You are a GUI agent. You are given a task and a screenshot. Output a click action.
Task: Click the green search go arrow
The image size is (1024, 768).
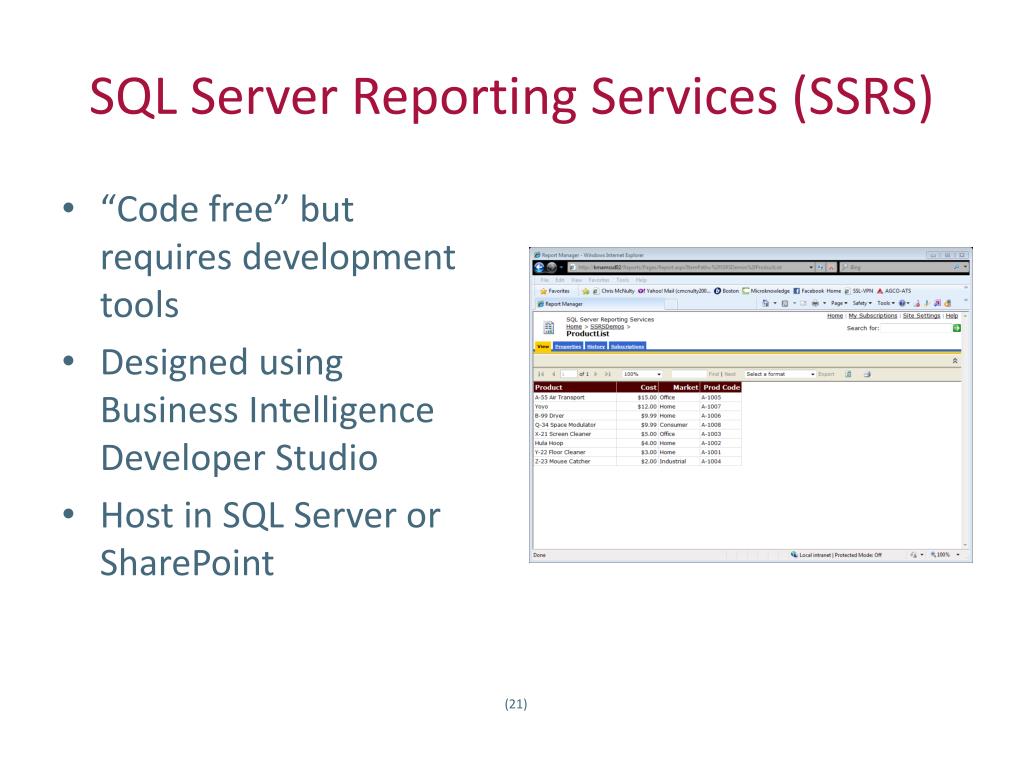(957, 328)
